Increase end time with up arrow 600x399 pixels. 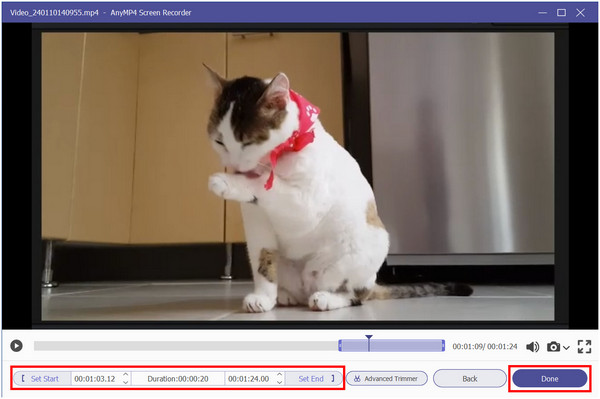pyautogui.click(x=280, y=375)
